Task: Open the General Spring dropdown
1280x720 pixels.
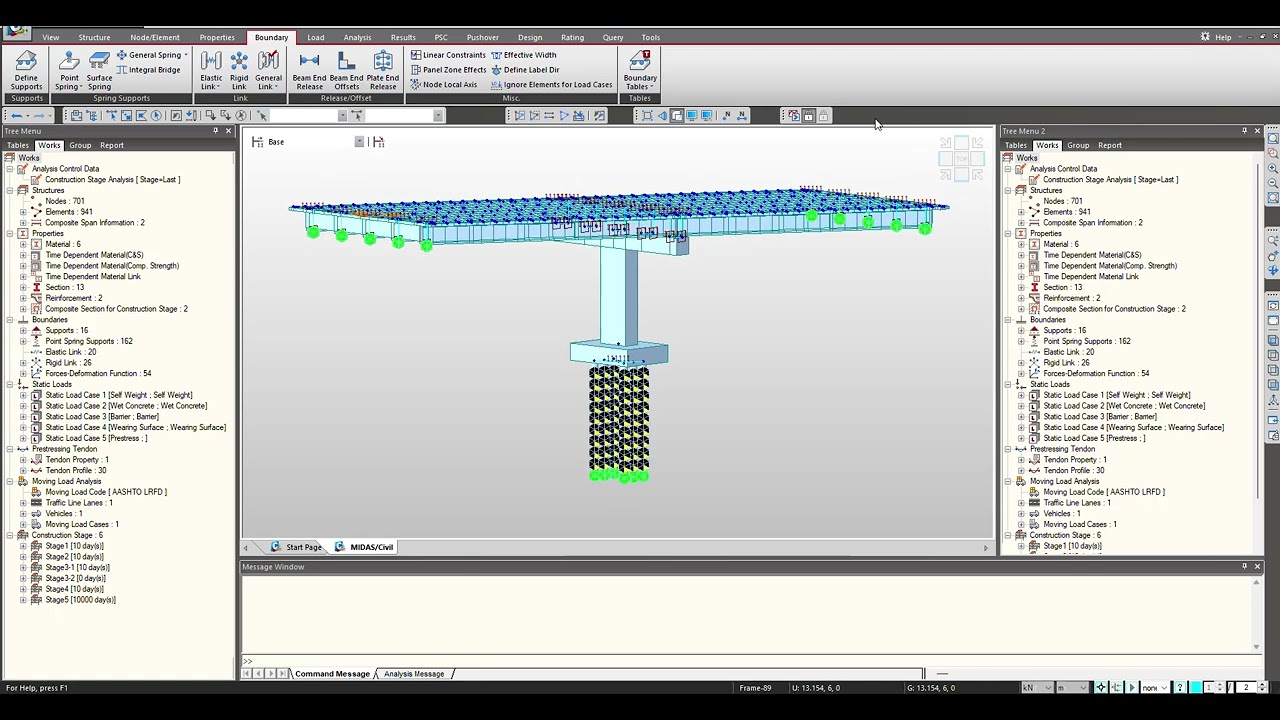Action: coord(187,55)
